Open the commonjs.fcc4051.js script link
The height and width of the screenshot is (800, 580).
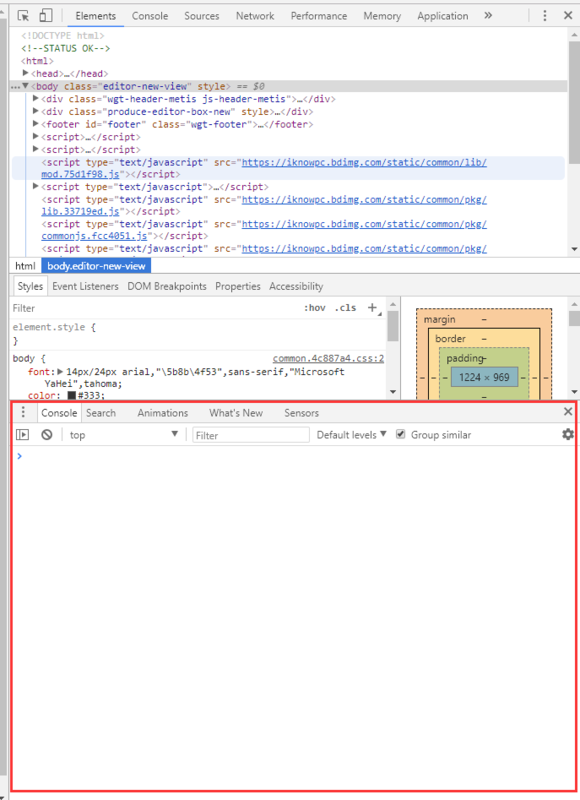coord(94,236)
